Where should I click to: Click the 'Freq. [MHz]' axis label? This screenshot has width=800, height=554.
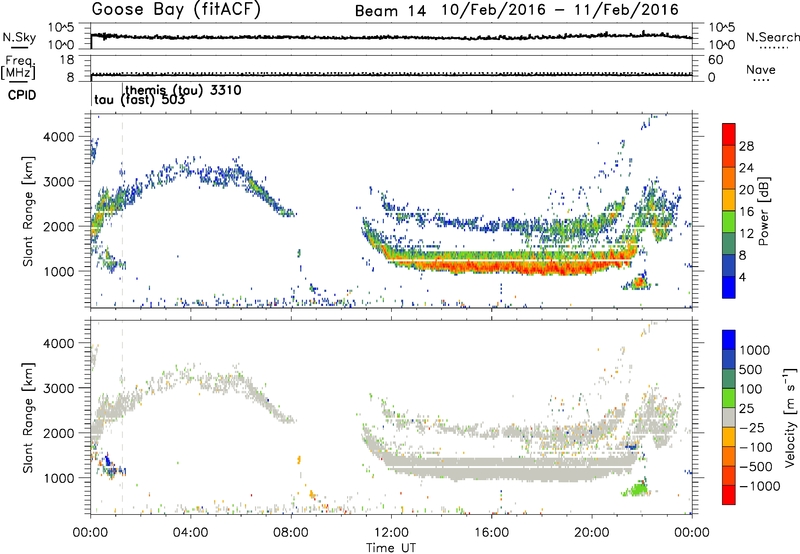(18, 67)
